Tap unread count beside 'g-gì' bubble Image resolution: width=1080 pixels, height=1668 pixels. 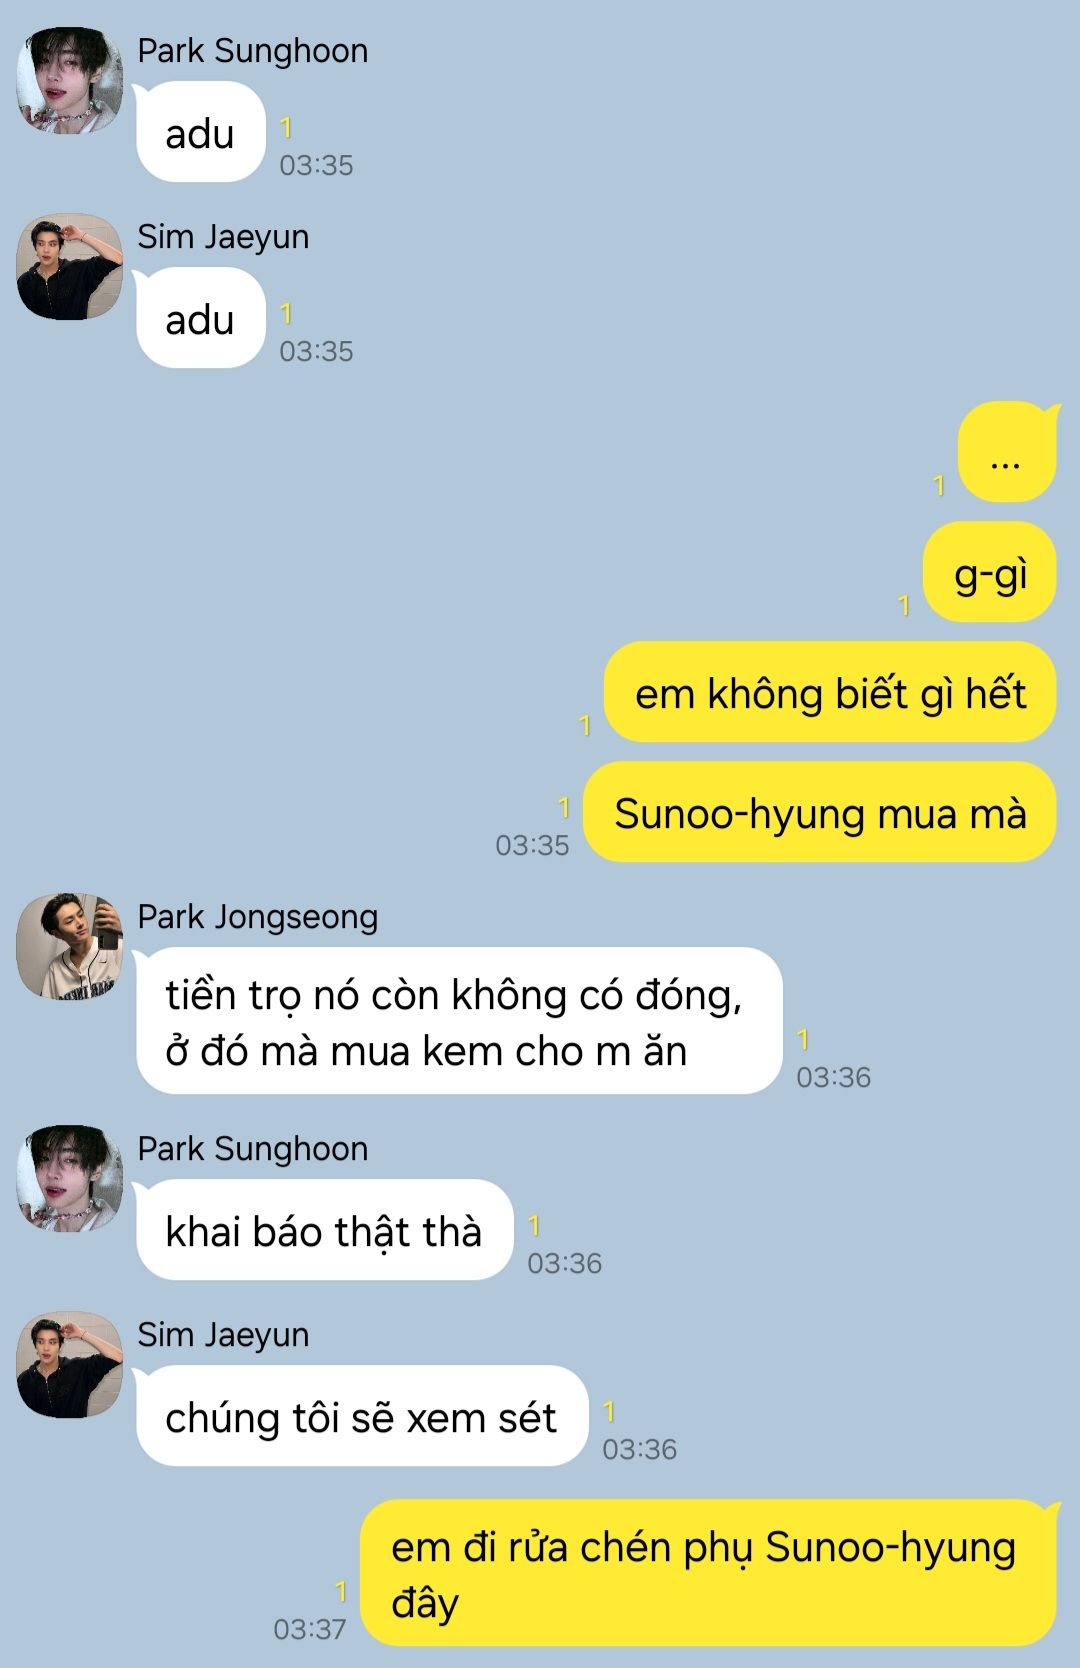coord(904,605)
